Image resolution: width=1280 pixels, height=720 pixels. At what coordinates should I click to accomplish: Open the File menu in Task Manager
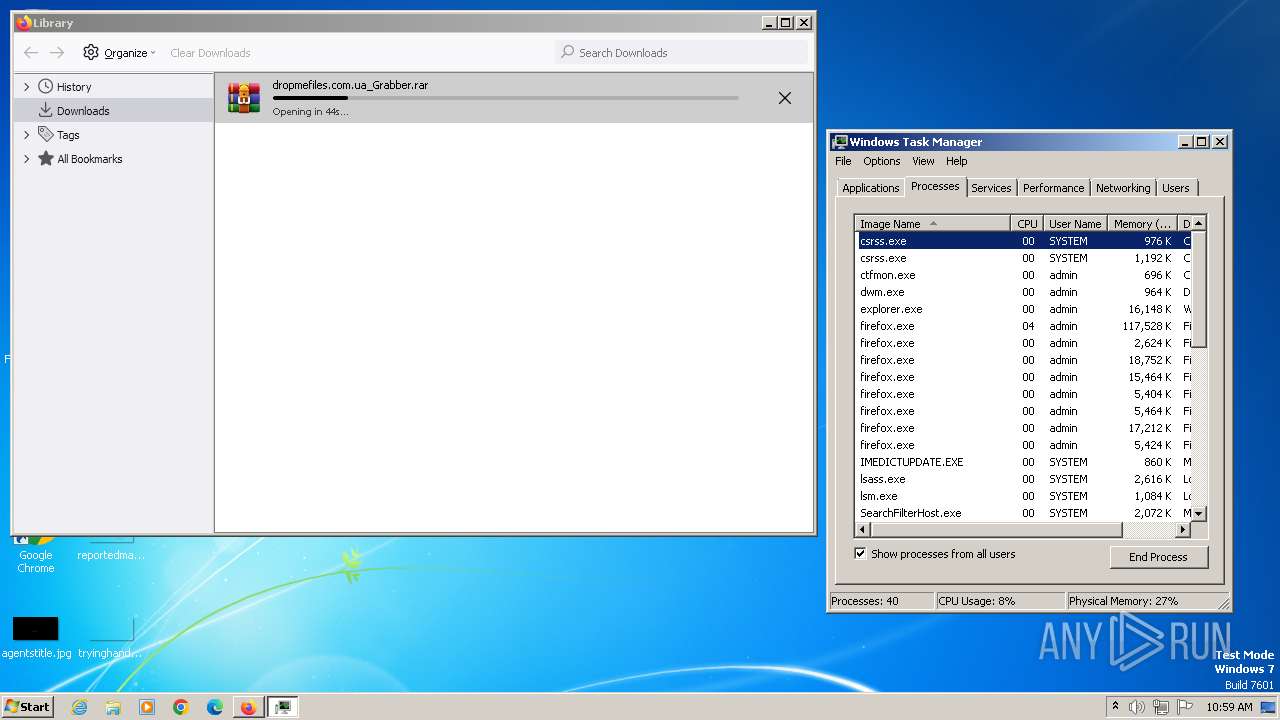pos(843,161)
